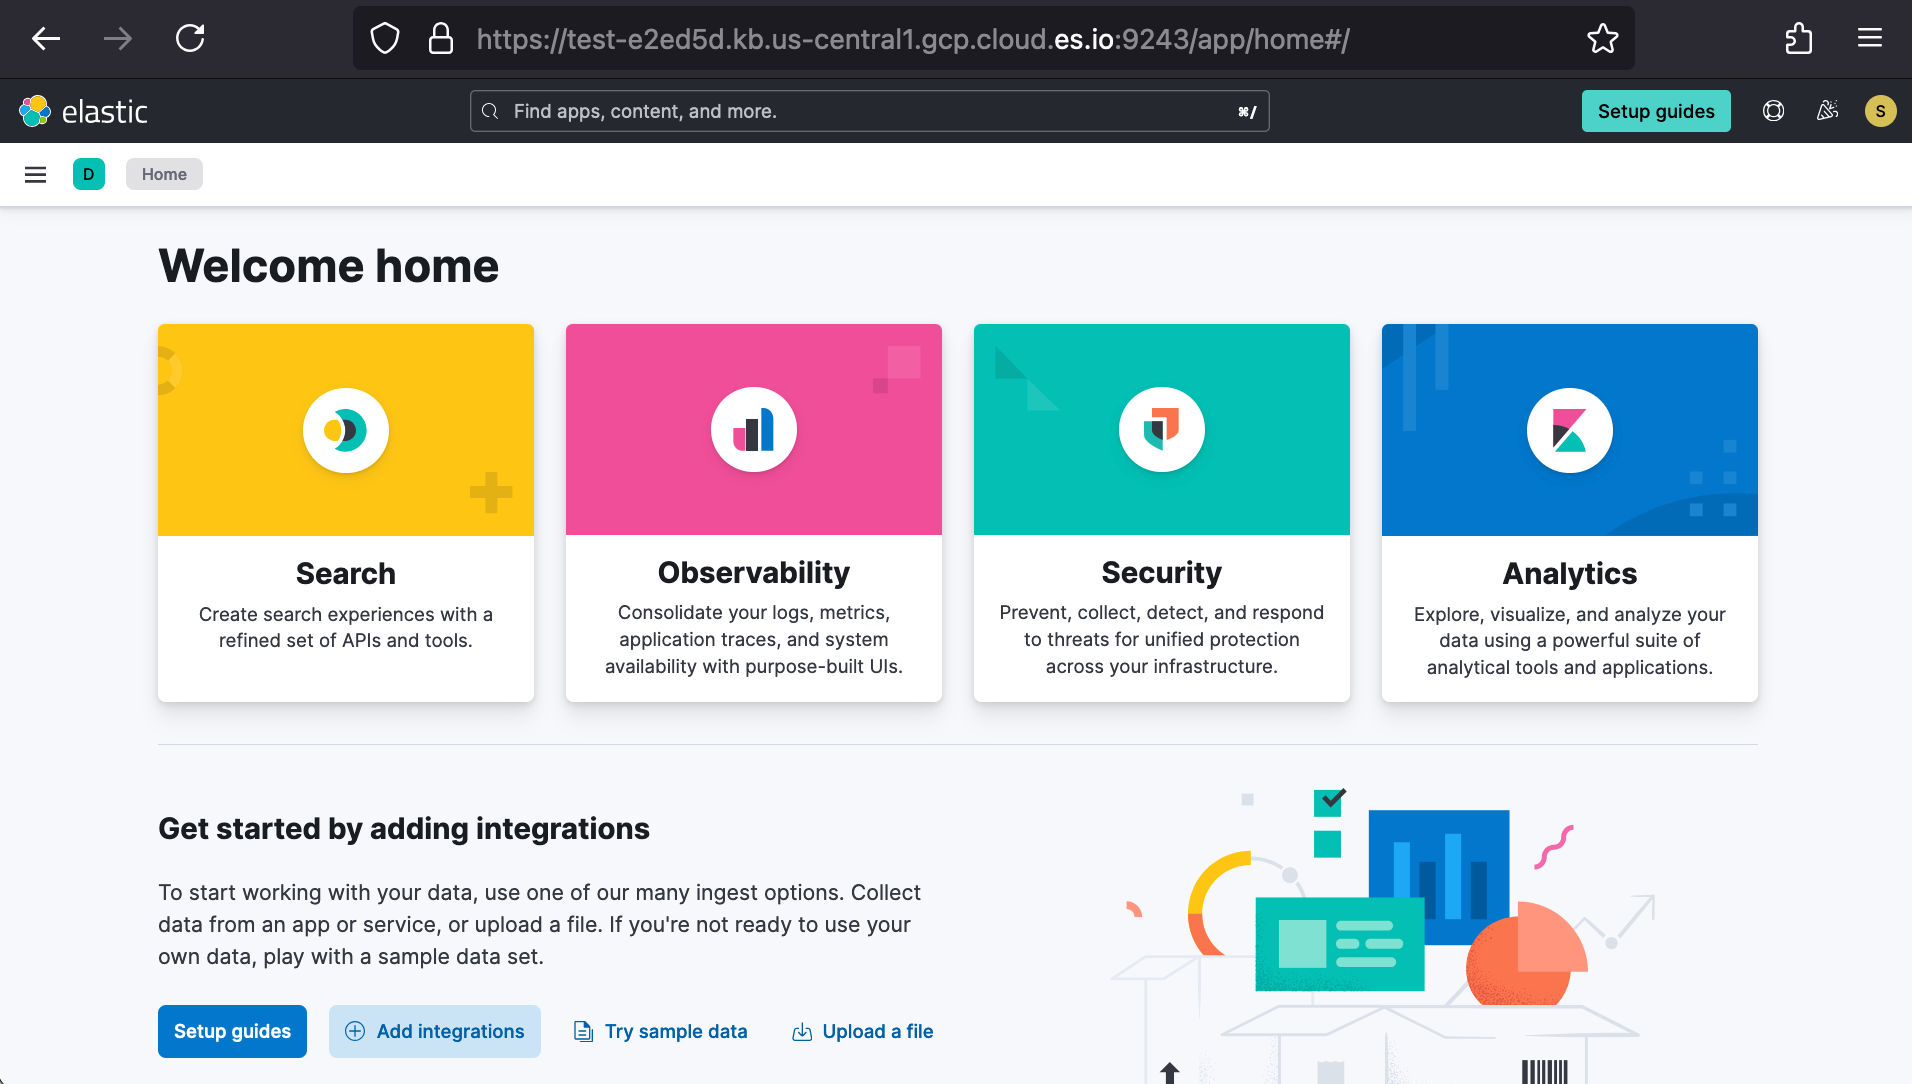Image resolution: width=1912 pixels, height=1084 pixels.
Task: Click the Analytics Kibana icon
Action: pos(1570,430)
